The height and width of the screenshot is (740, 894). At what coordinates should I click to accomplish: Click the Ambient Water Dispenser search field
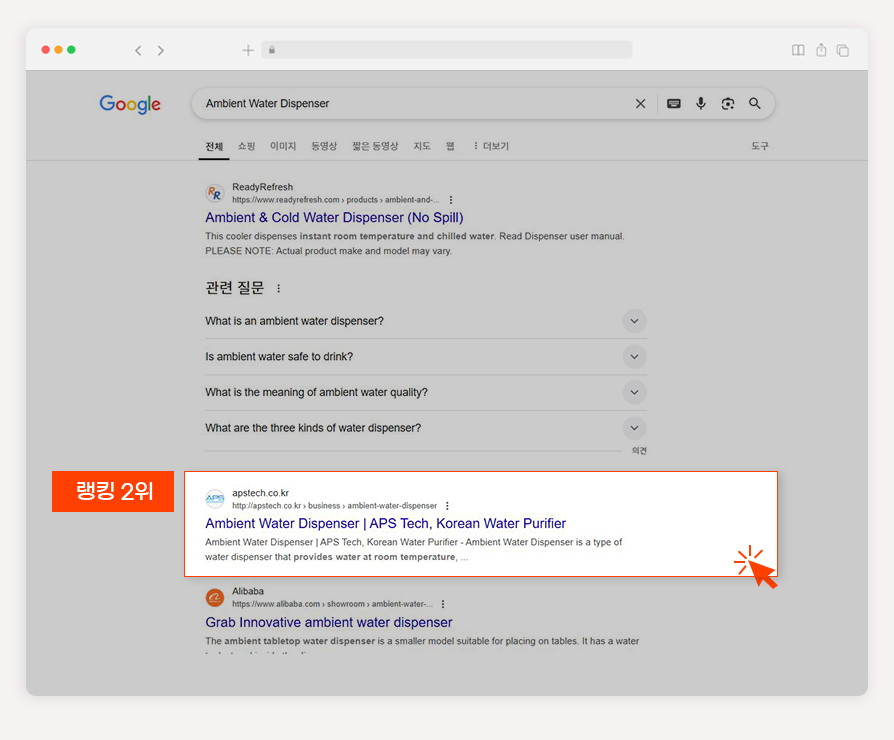tap(416, 104)
